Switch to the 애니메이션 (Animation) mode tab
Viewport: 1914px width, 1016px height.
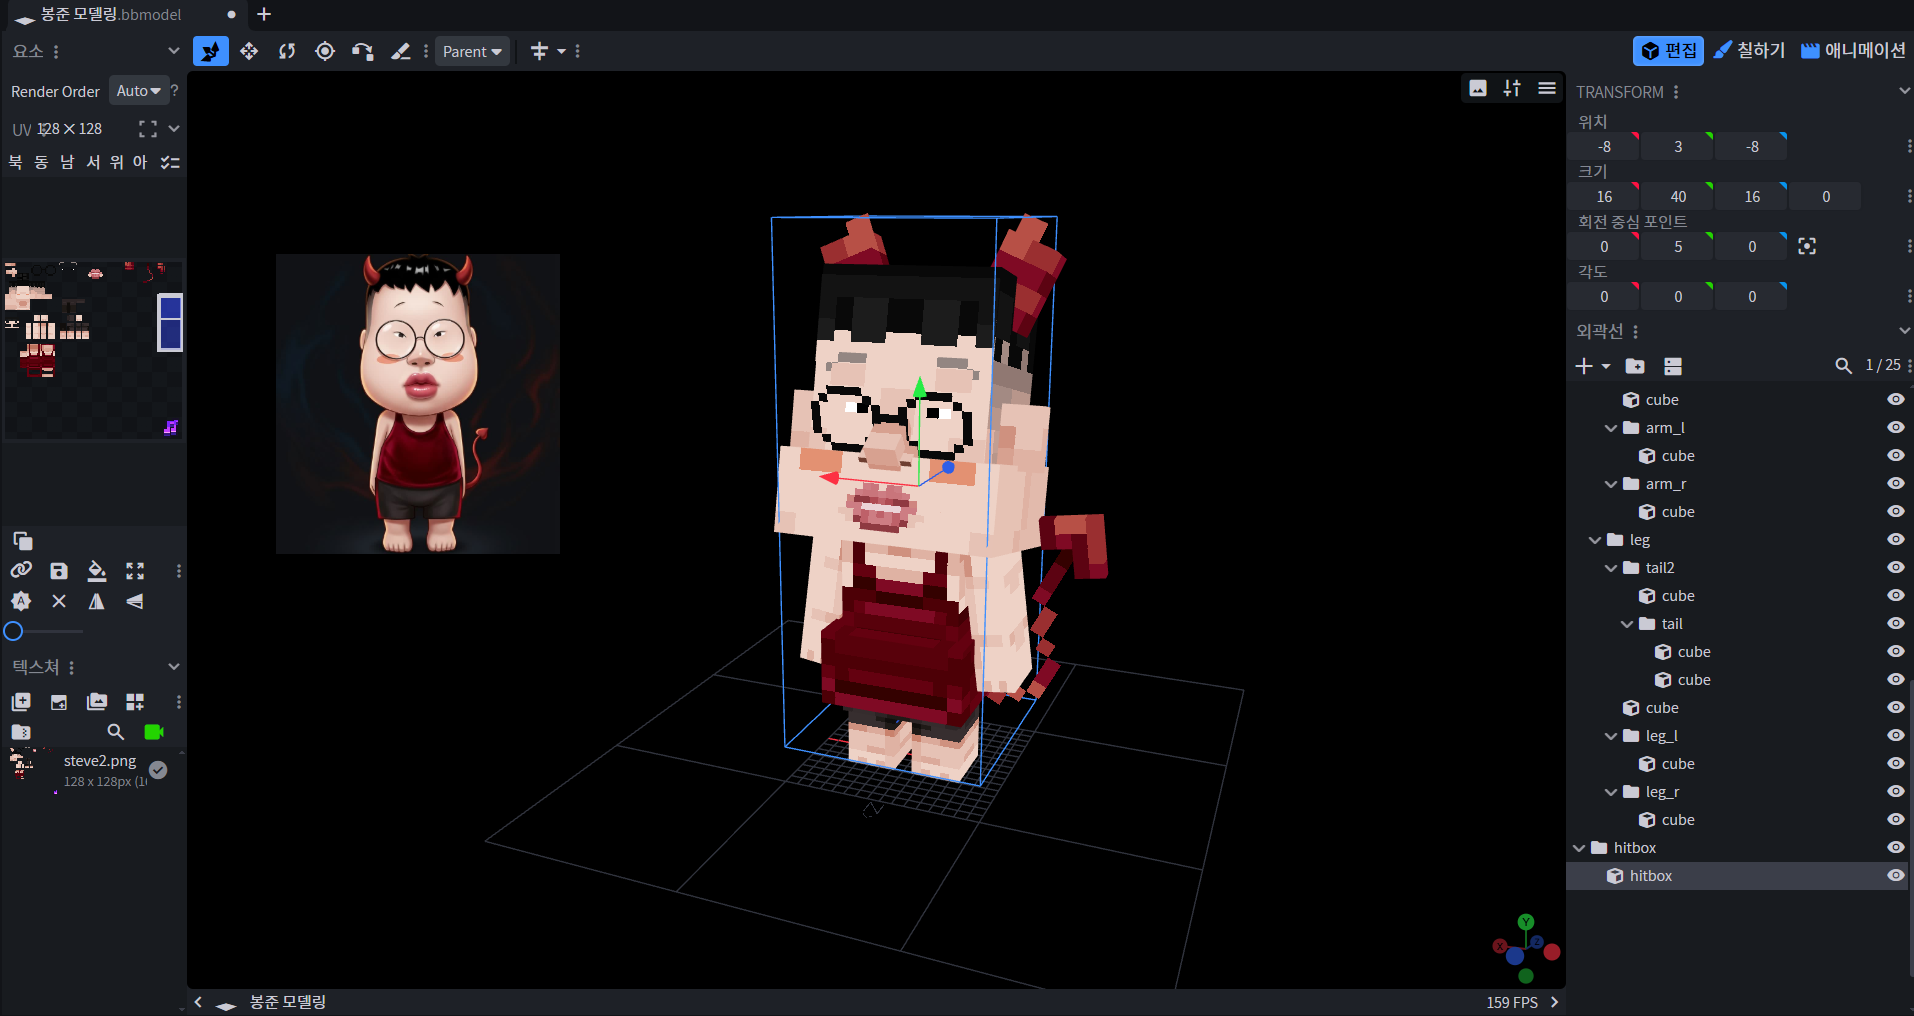(1853, 50)
